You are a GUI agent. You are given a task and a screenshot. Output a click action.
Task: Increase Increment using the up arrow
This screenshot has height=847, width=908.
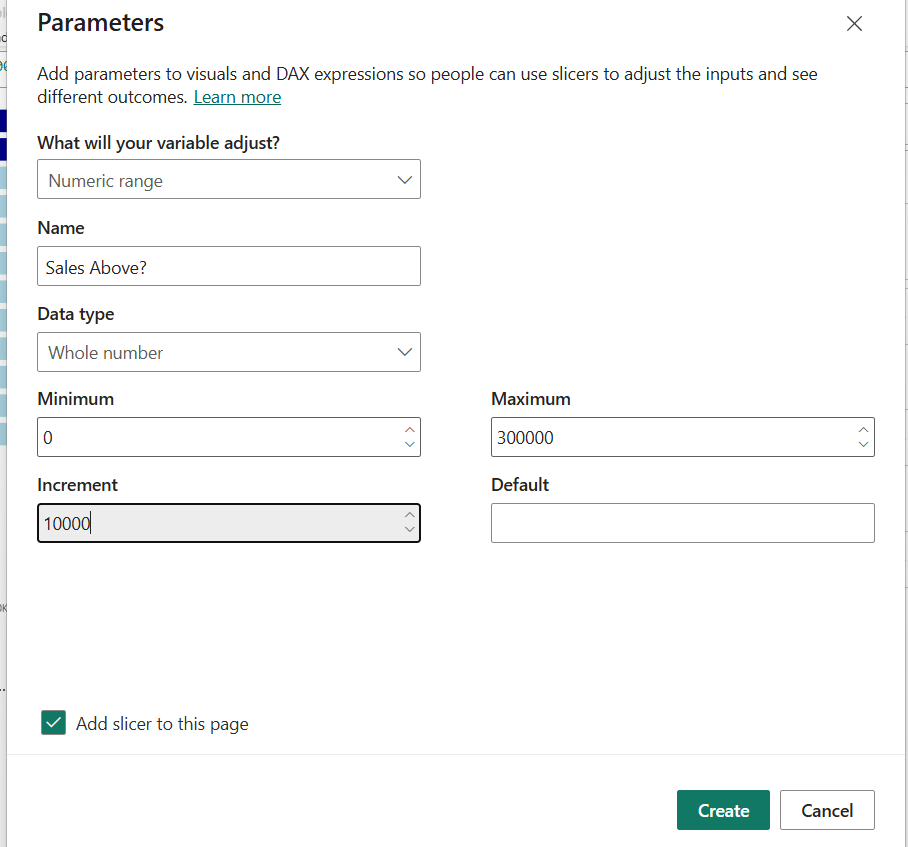tap(409, 515)
